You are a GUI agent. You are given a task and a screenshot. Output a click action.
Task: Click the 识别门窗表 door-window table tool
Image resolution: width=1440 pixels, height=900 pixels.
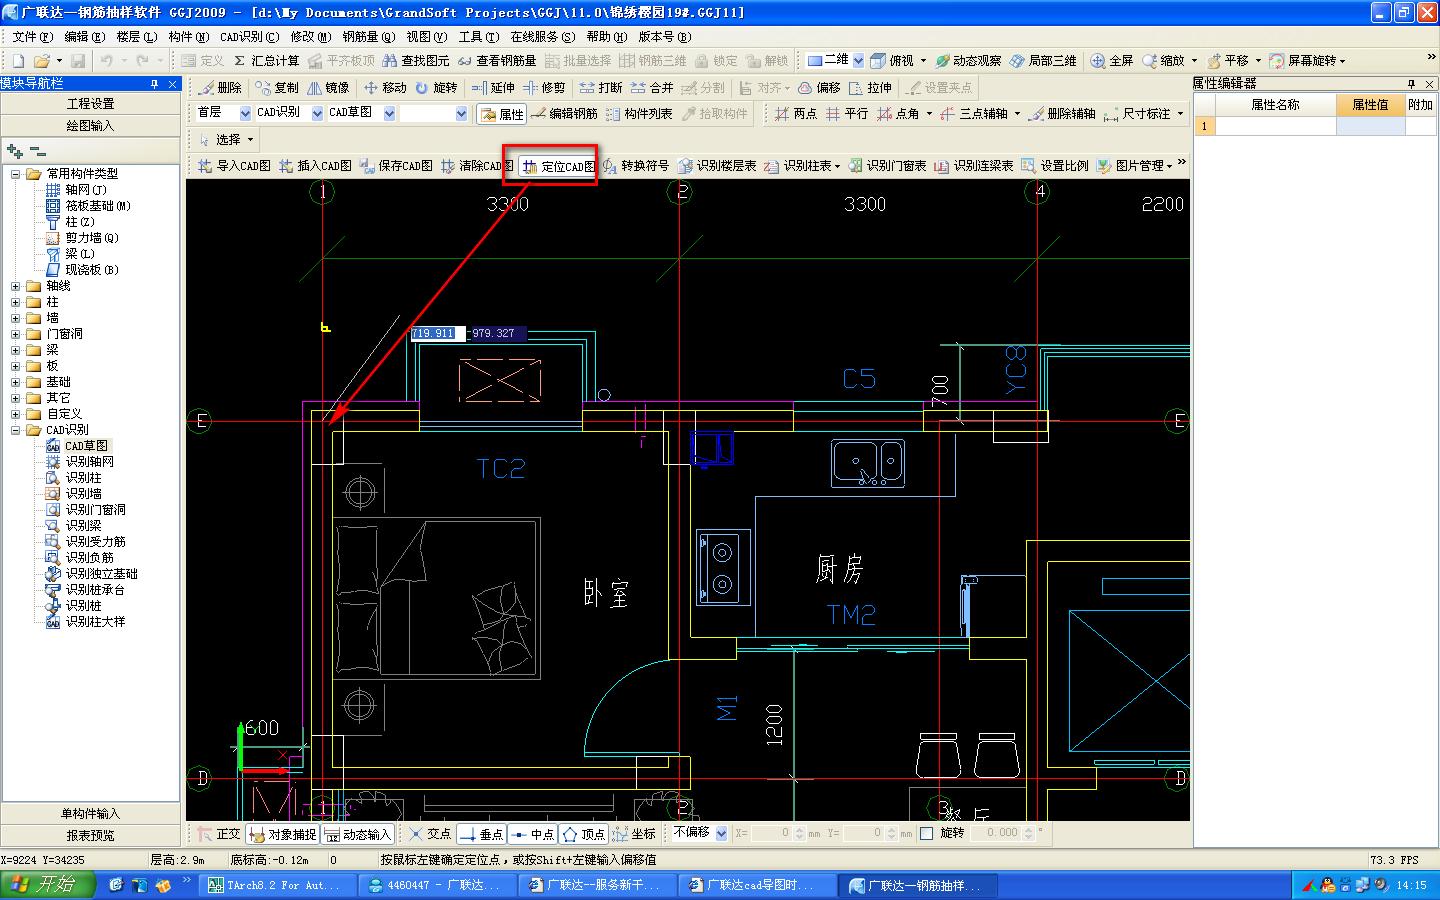(887, 166)
